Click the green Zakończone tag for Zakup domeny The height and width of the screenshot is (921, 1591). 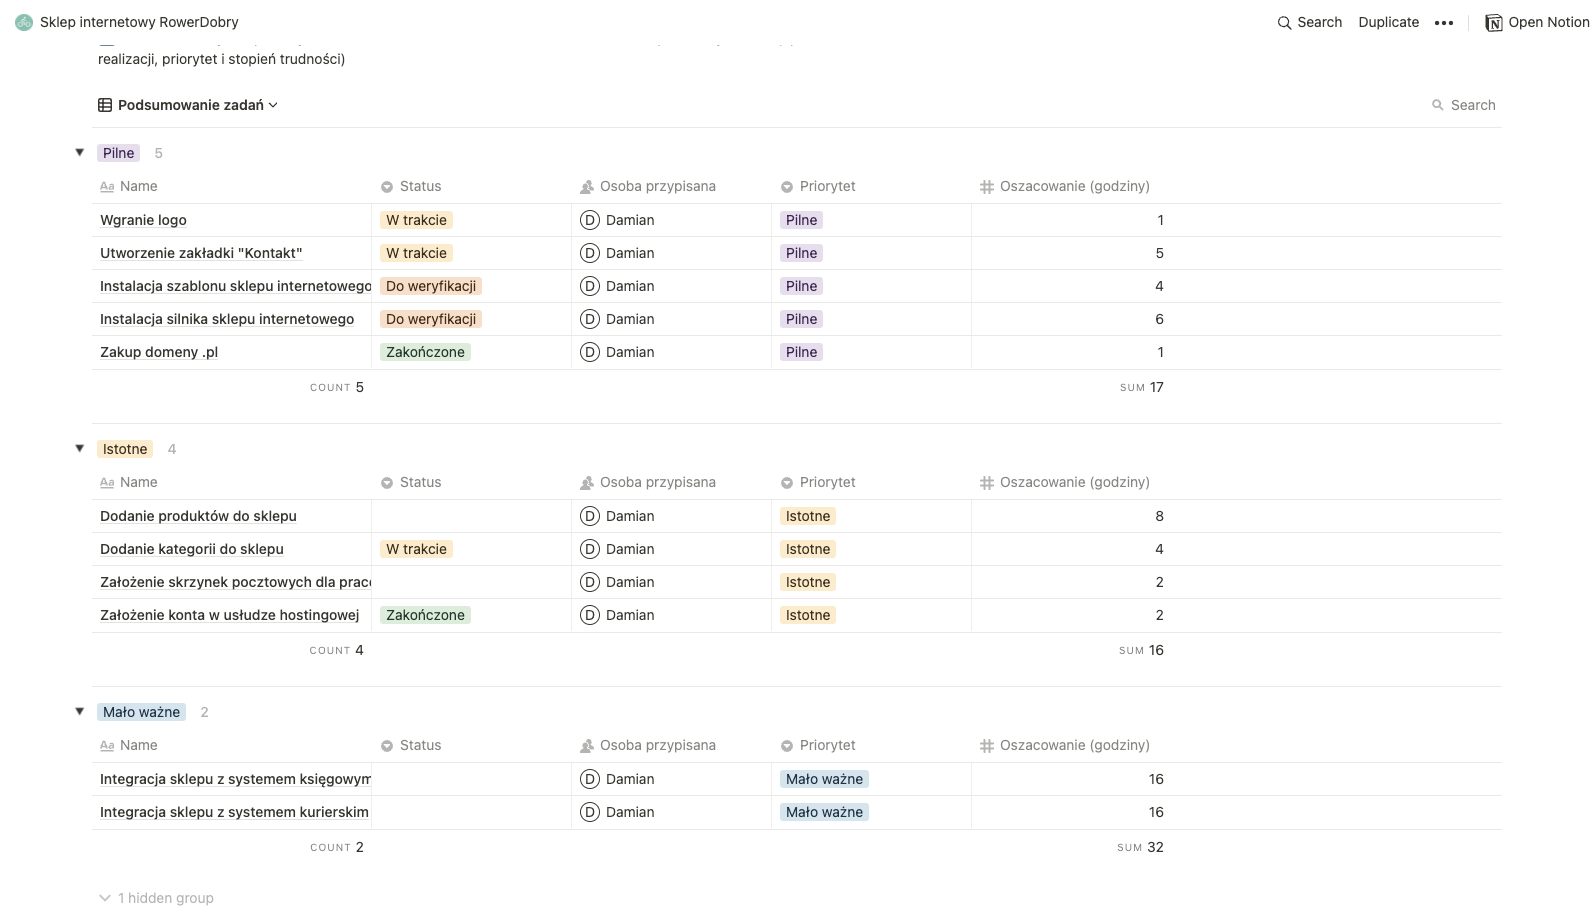coord(425,352)
